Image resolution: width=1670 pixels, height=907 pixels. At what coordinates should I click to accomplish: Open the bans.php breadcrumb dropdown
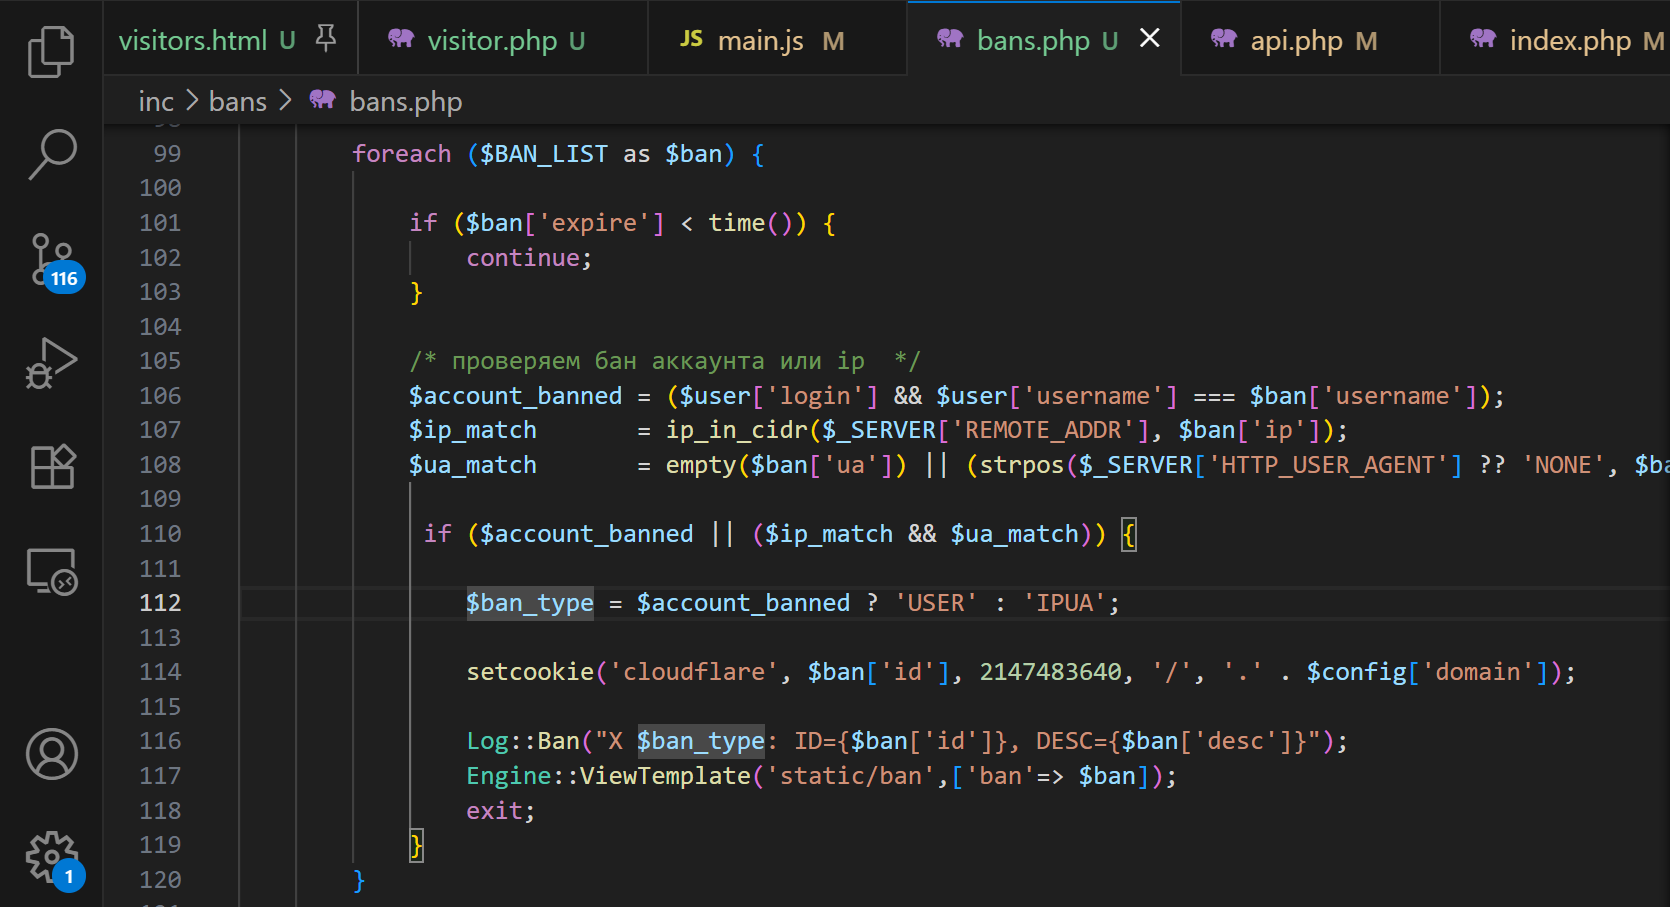pos(405,102)
